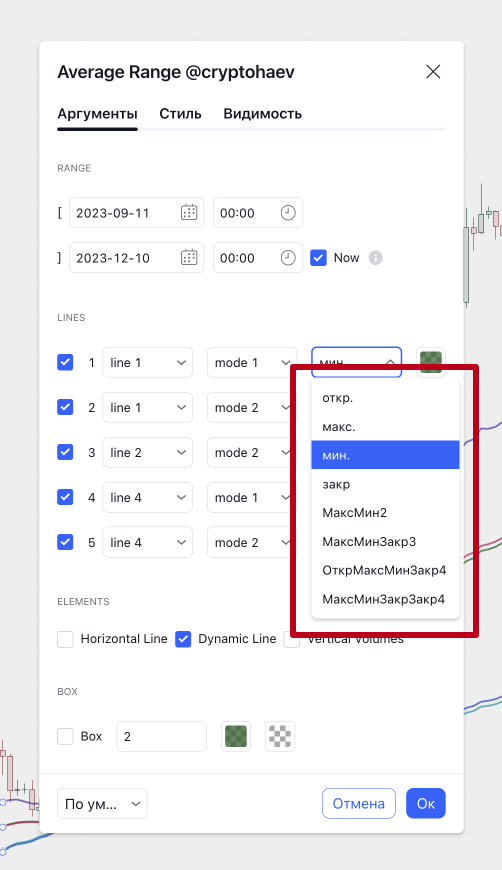Screen dimensions: 502x870
Task: Expand line dropdown in row 3
Action: pyautogui.click(x=148, y=452)
